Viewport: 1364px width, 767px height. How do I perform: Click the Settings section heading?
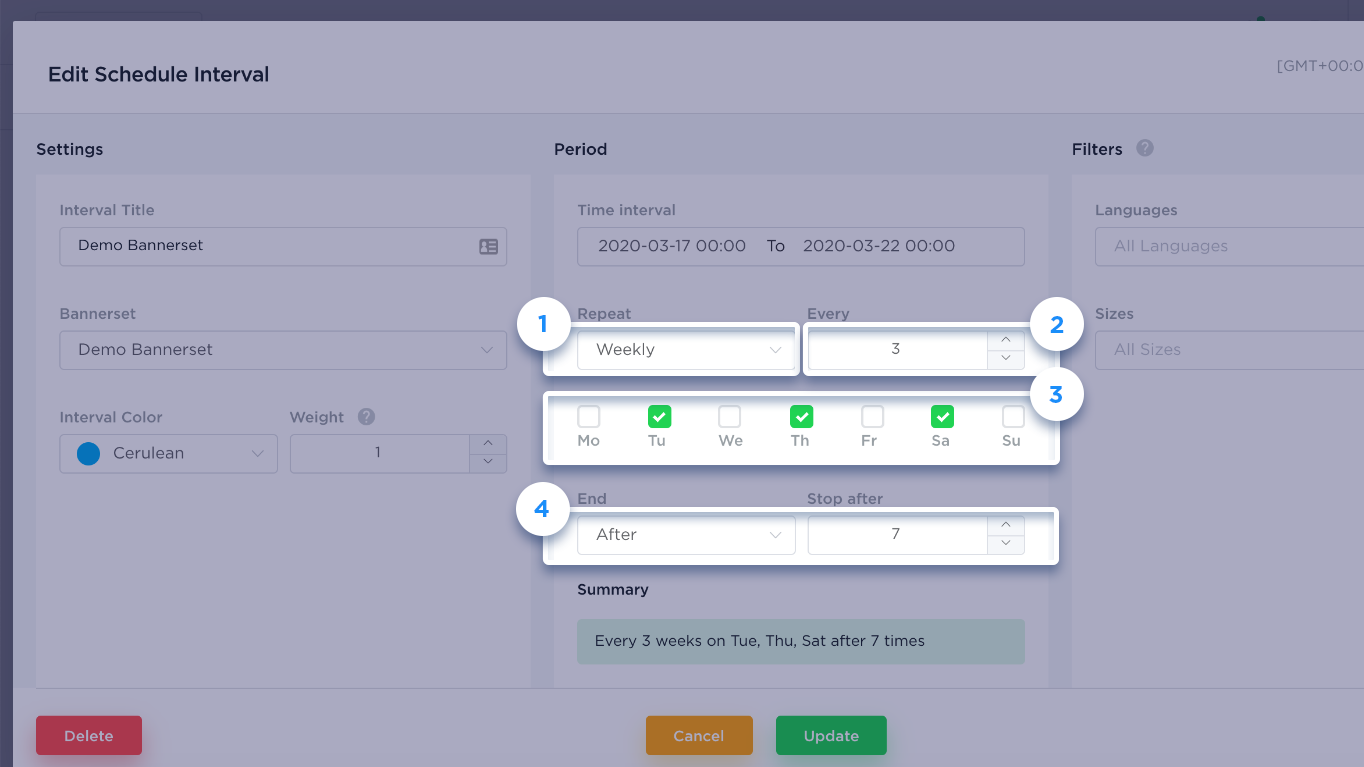click(70, 149)
